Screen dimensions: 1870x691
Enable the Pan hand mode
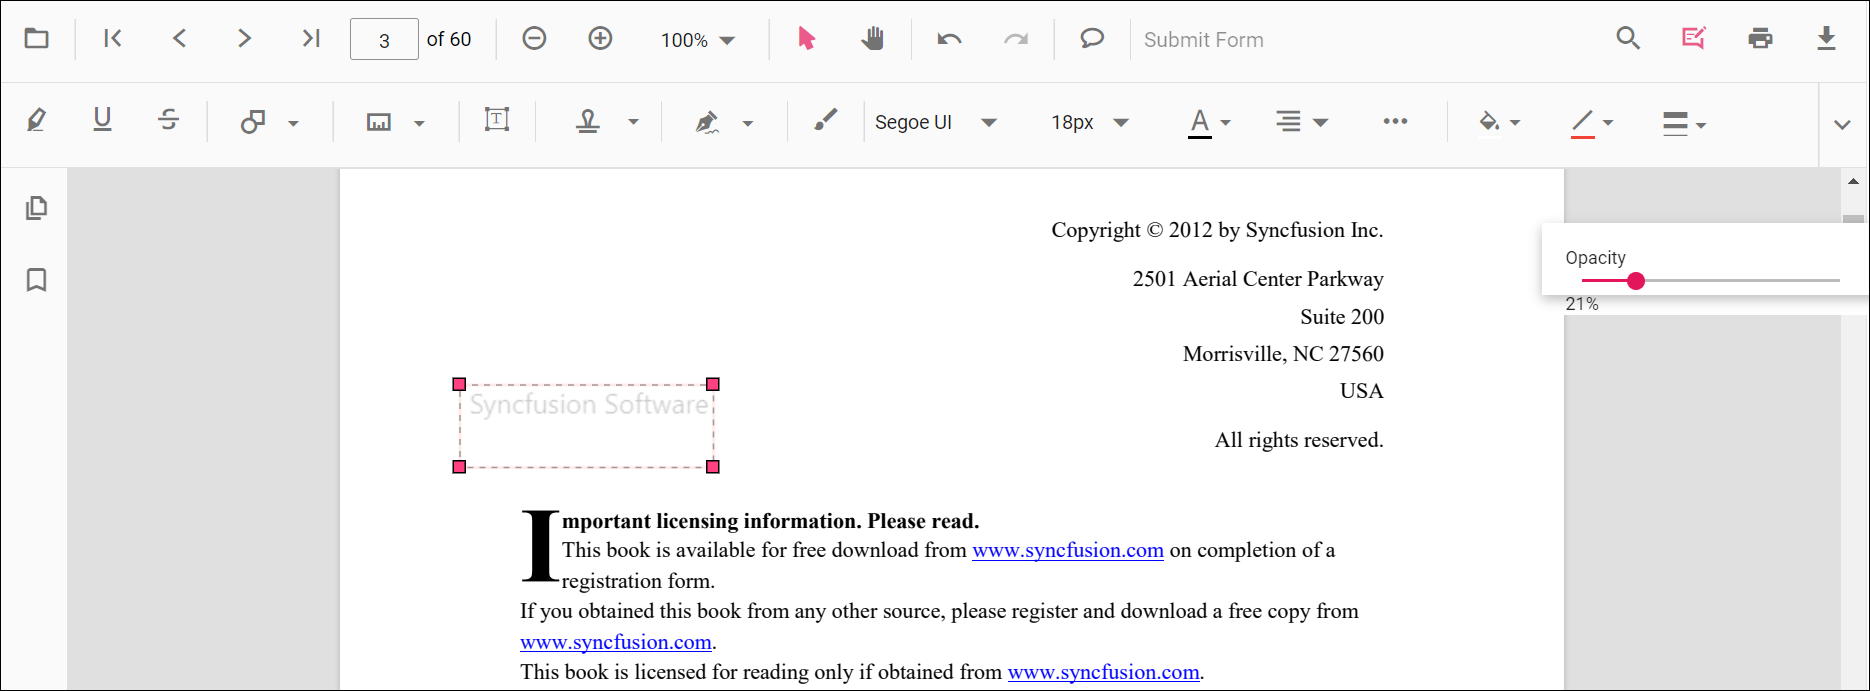[872, 39]
